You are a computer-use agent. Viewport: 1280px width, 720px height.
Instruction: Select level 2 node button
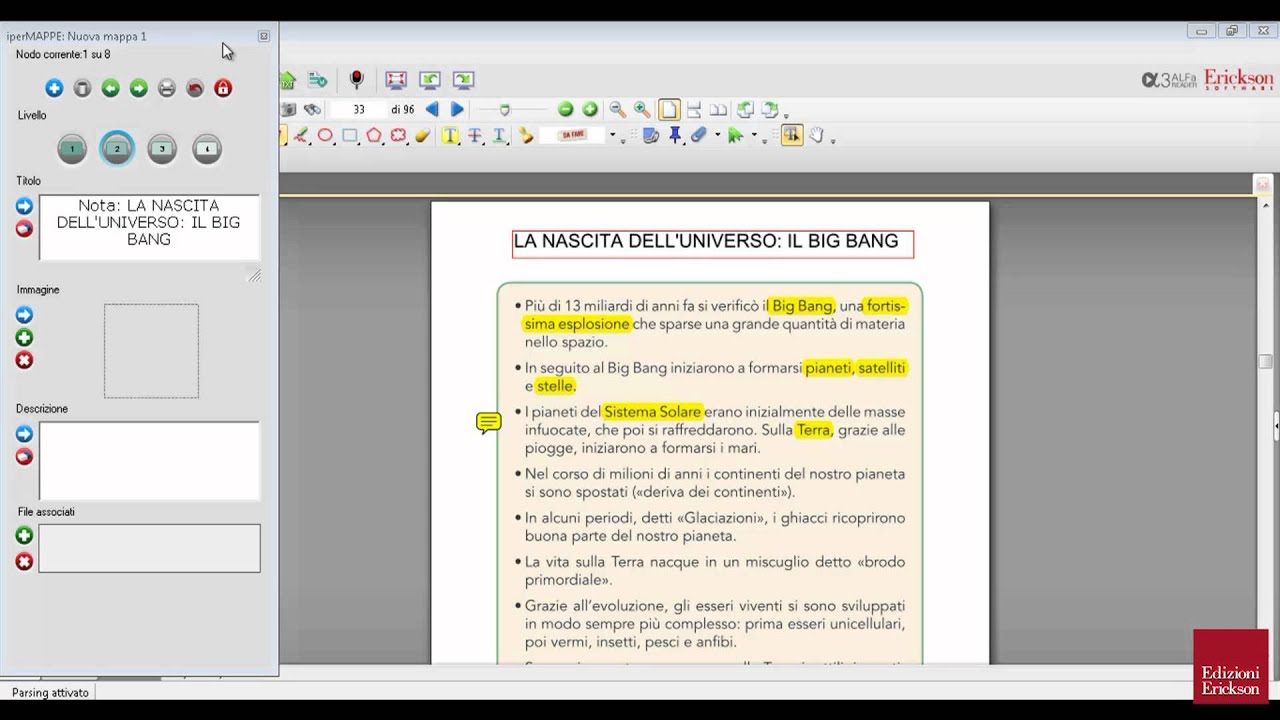click(117, 149)
